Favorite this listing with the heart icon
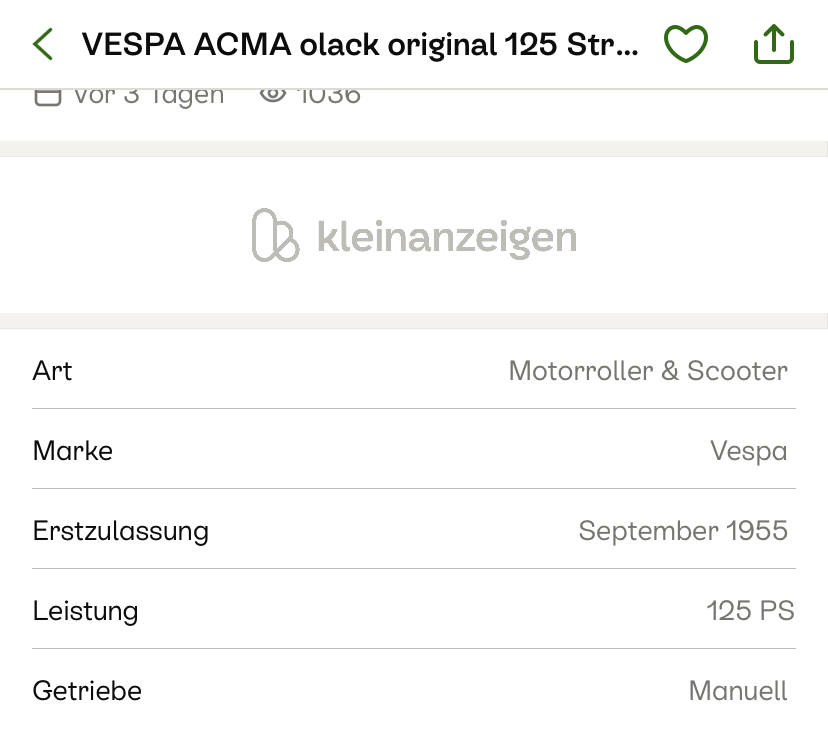This screenshot has height=731, width=828. coord(686,44)
